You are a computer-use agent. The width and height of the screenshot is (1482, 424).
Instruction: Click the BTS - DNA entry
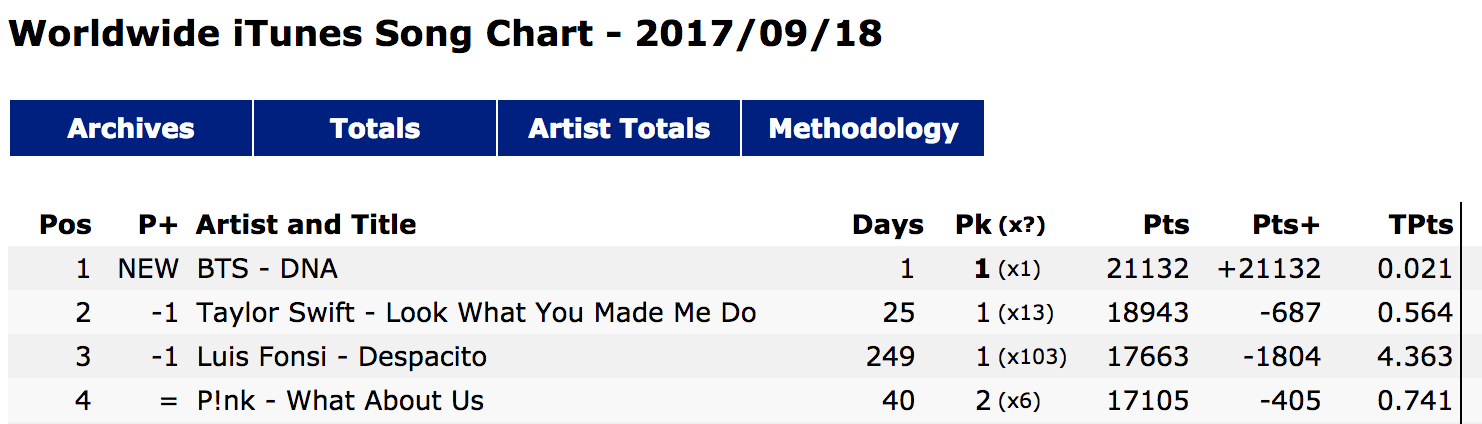(267, 269)
